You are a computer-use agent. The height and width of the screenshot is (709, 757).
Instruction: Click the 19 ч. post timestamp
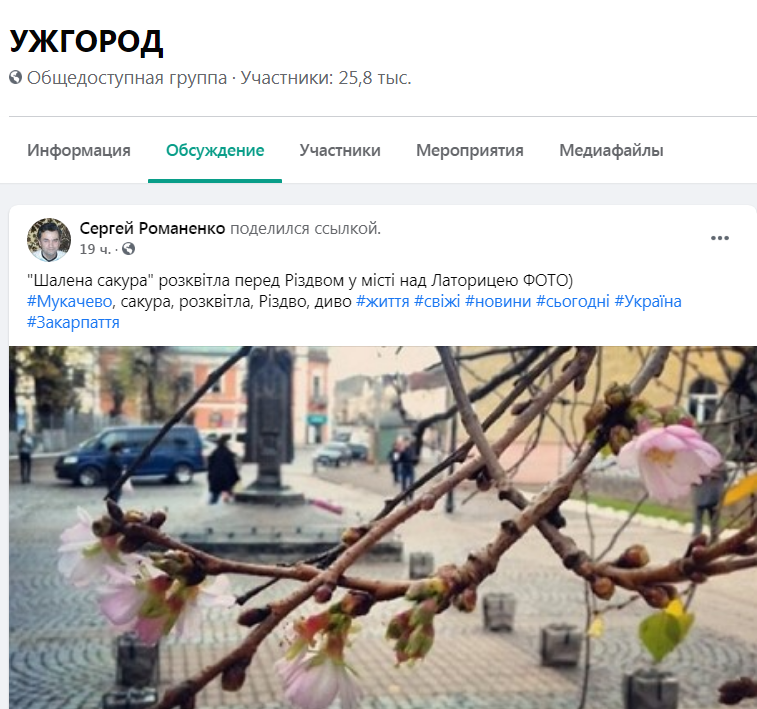click(95, 249)
